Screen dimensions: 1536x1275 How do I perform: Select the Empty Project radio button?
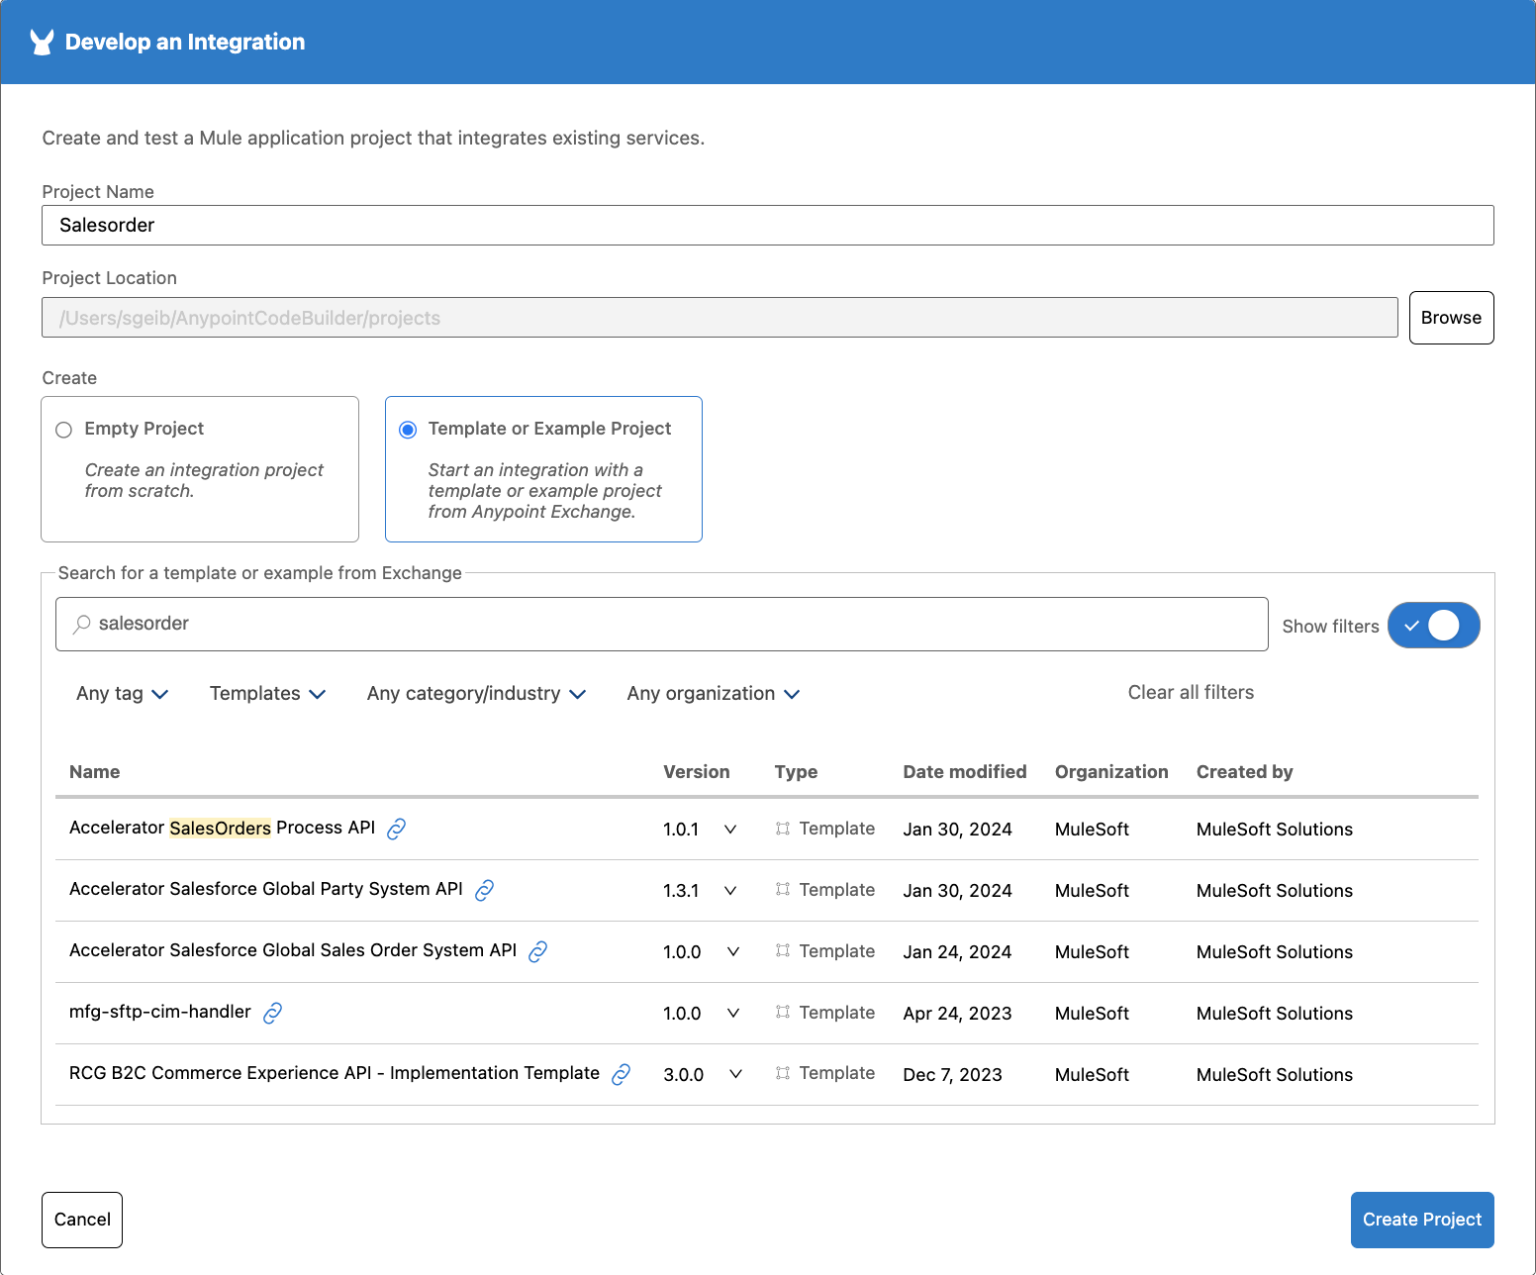[63, 429]
